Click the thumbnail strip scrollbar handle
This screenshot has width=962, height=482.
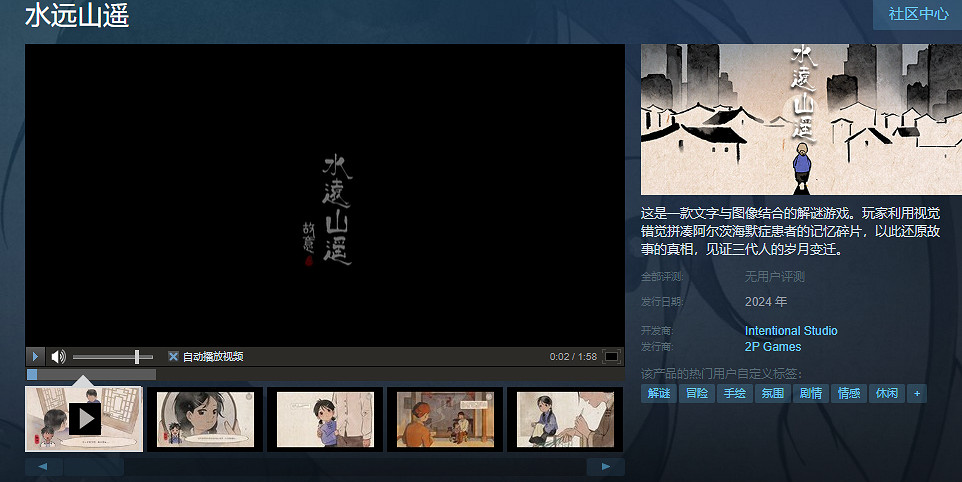point(94,467)
